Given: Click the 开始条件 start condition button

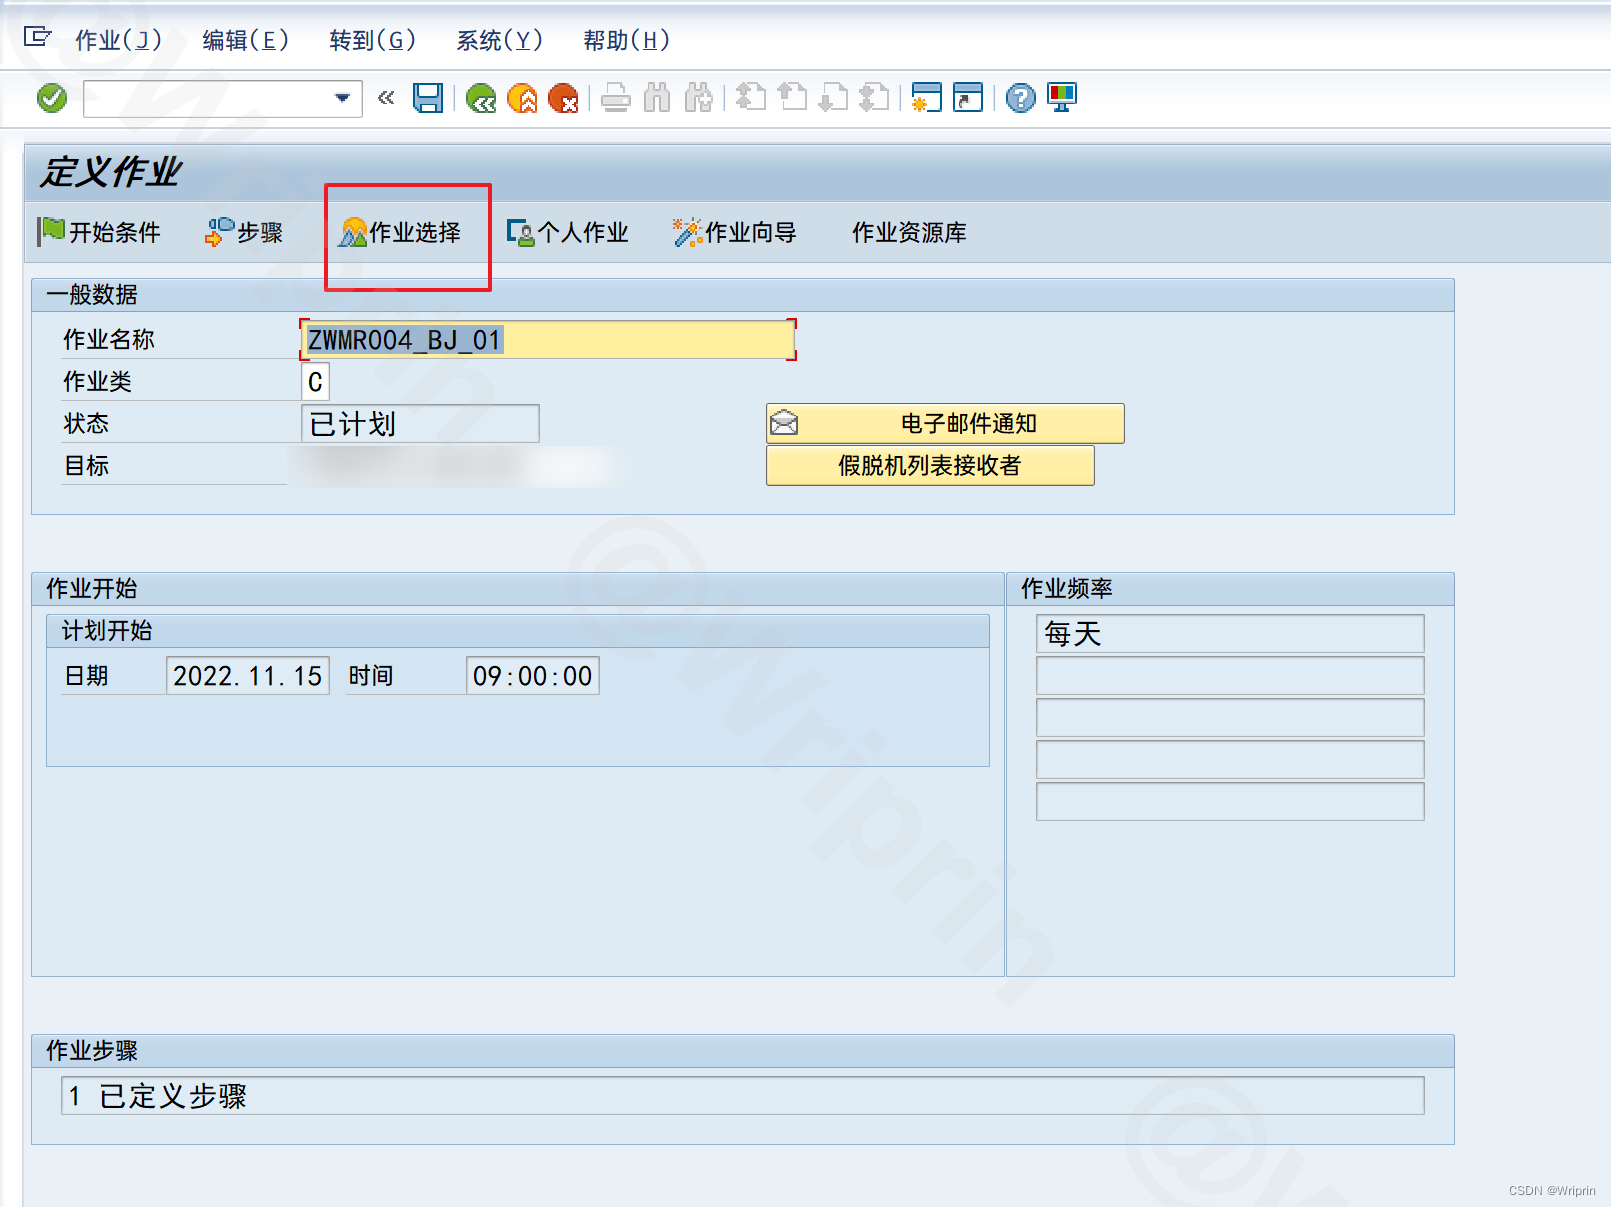Looking at the screenshot, I should point(99,232).
